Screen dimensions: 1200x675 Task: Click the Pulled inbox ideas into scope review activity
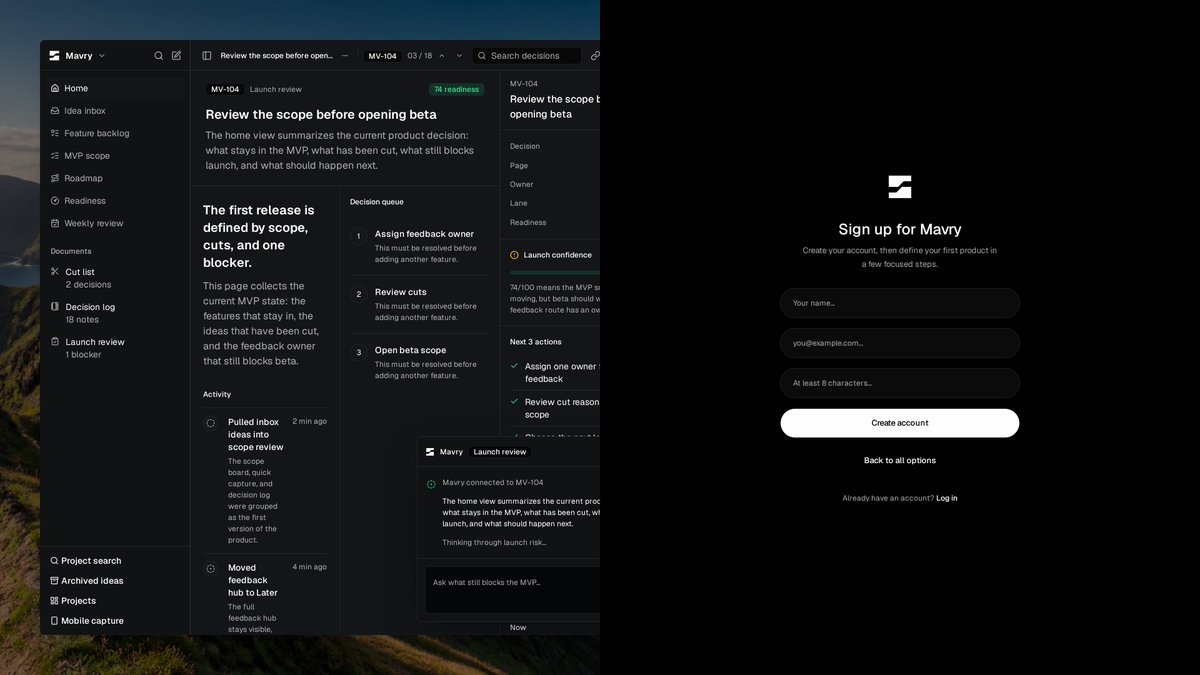pyautogui.click(x=265, y=480)
